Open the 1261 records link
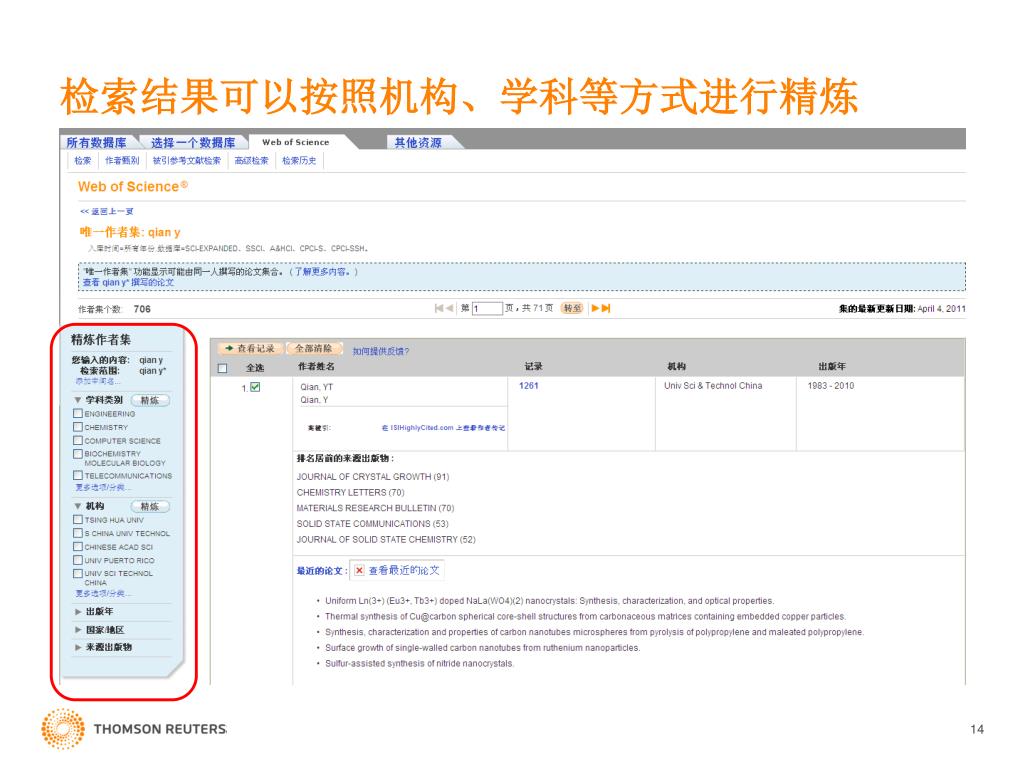Screen dimensions: 1024x768 pos(529,386)
